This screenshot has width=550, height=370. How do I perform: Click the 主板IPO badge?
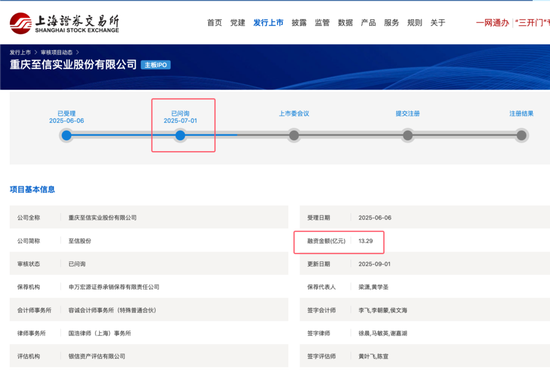coord(156,65)
